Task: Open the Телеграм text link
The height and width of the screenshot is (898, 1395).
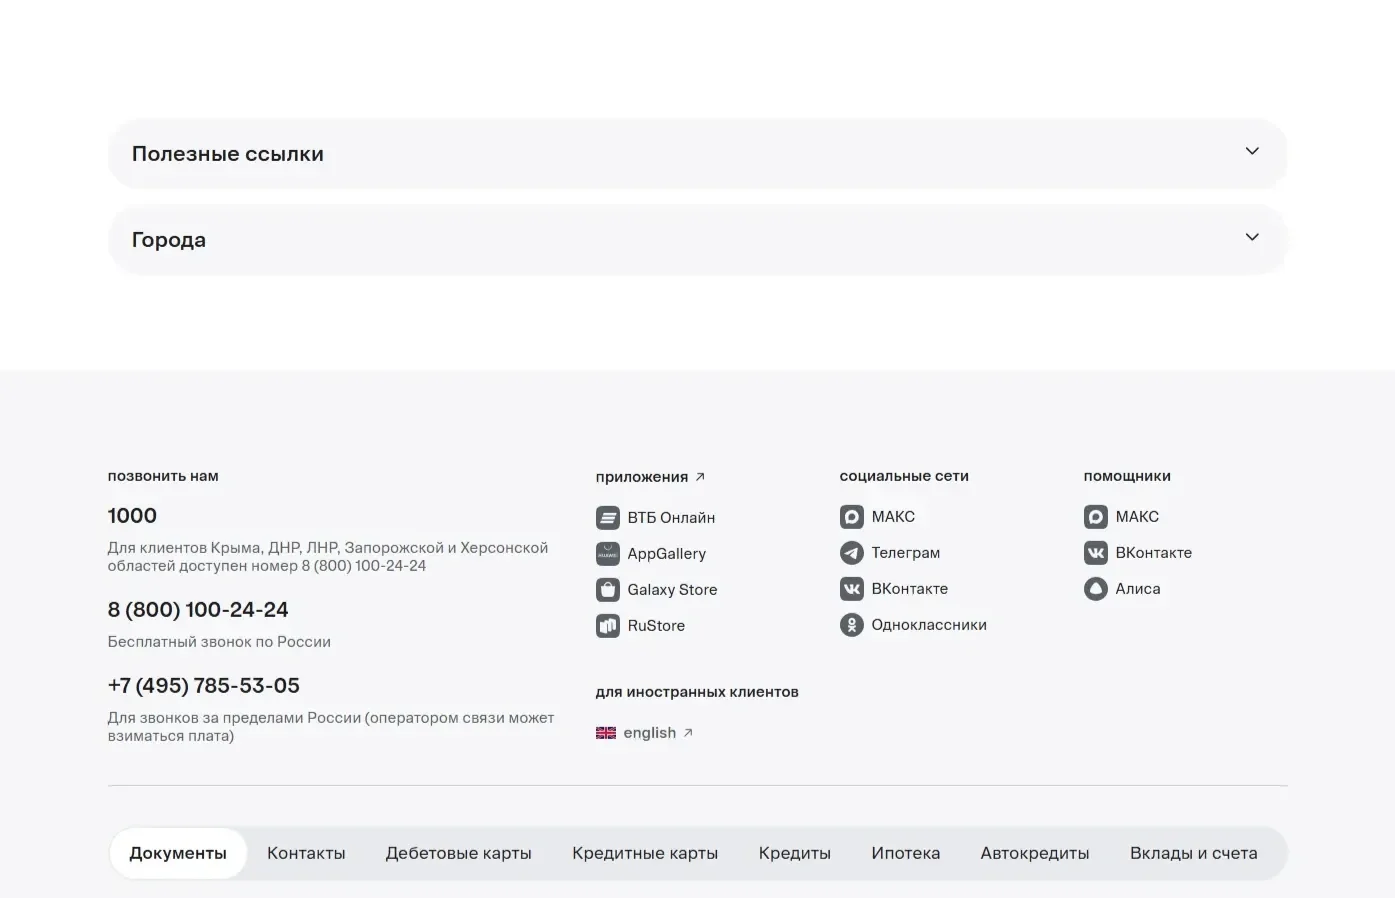Action: [x=906, y=553]
